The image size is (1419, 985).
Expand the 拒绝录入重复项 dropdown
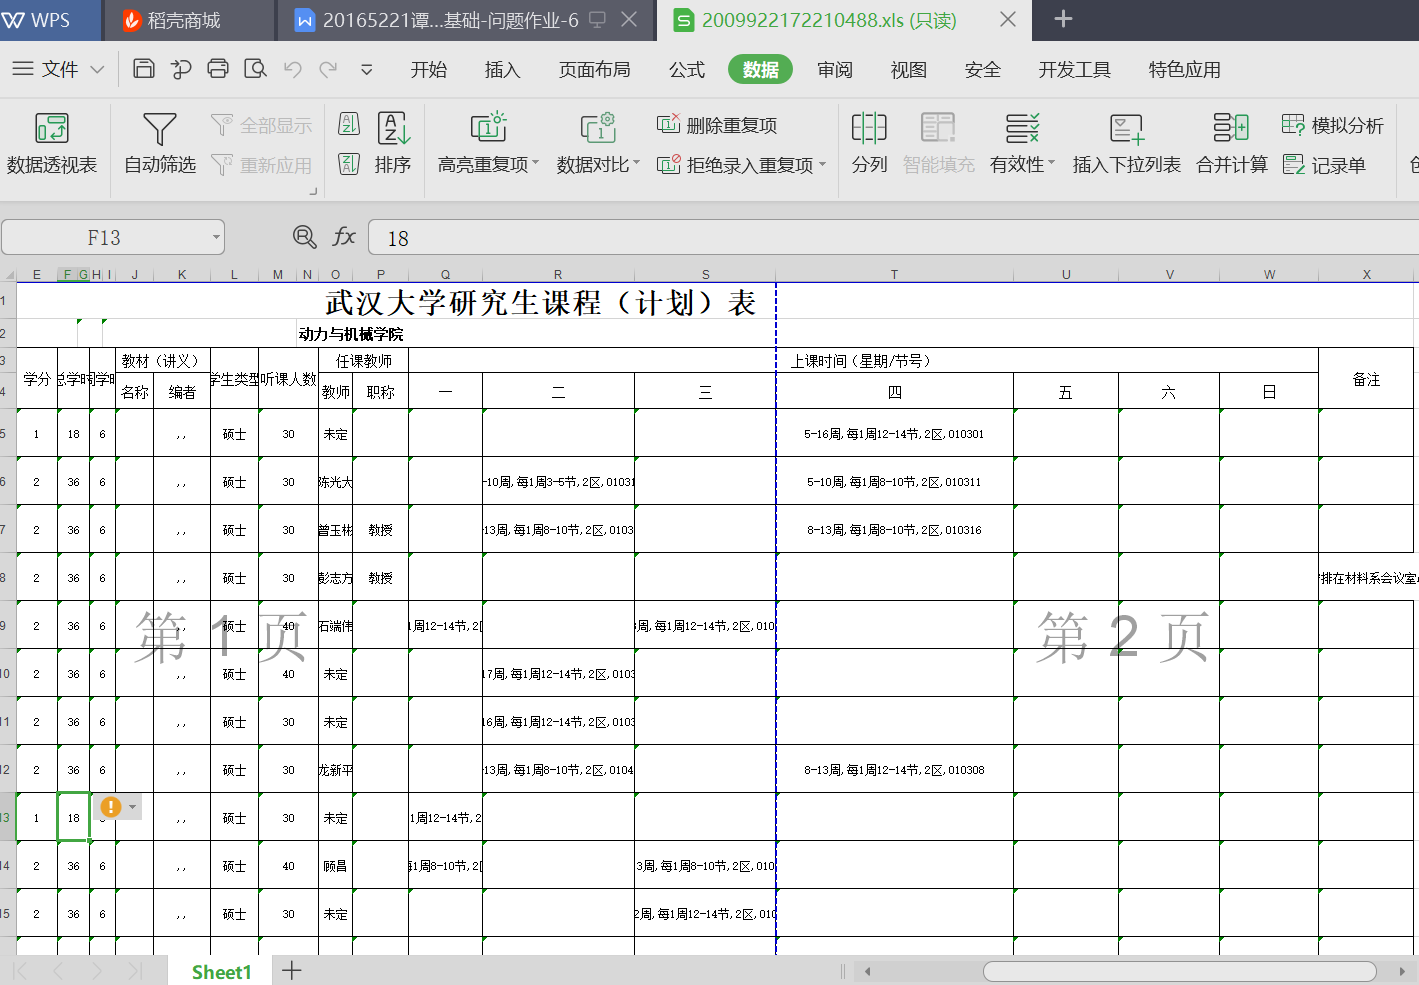coord(823,165)
